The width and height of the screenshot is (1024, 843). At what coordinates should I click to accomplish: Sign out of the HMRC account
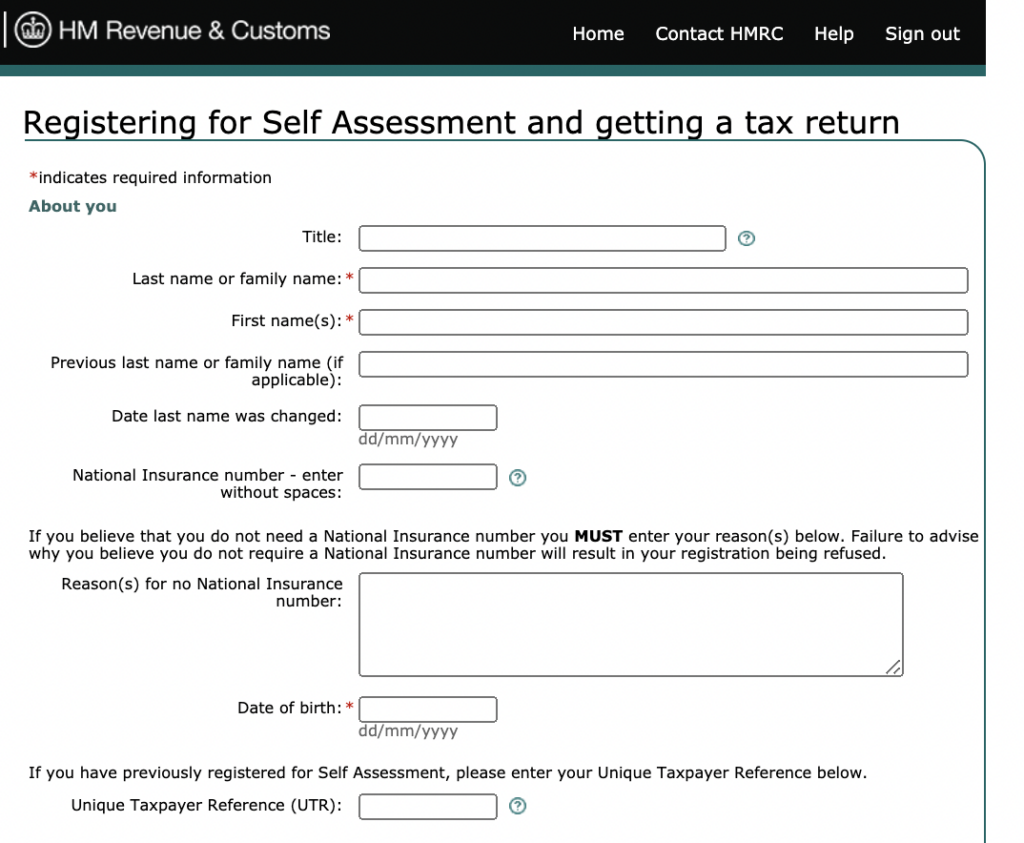[x=921, y=33]
